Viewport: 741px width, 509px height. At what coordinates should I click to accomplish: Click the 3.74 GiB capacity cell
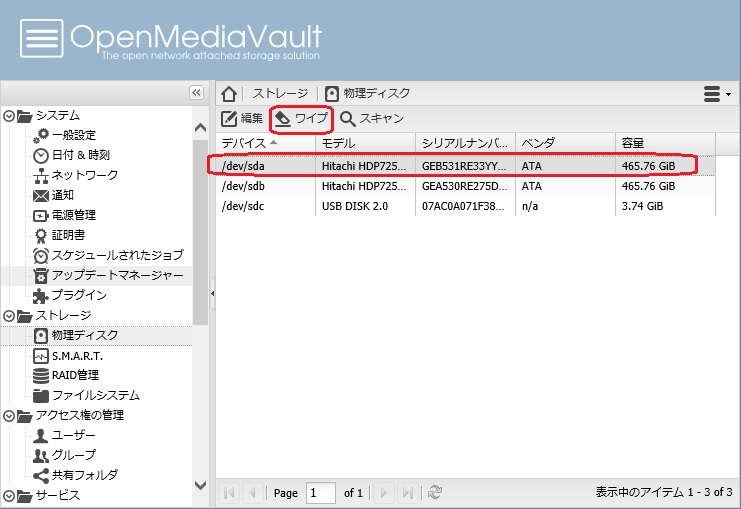642,206
